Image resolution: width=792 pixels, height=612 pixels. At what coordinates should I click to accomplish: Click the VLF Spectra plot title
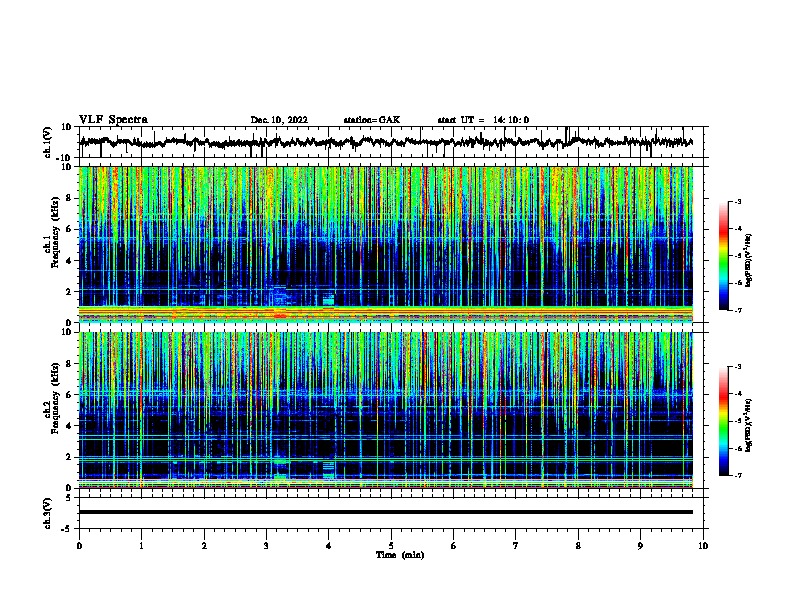(x=113, y=120)
